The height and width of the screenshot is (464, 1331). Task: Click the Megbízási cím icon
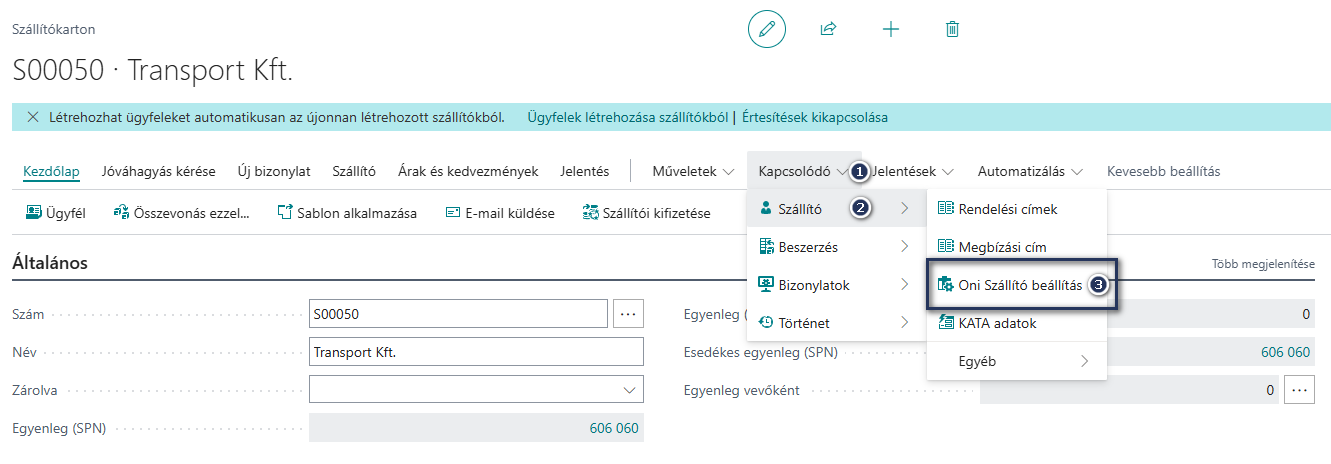945,246
